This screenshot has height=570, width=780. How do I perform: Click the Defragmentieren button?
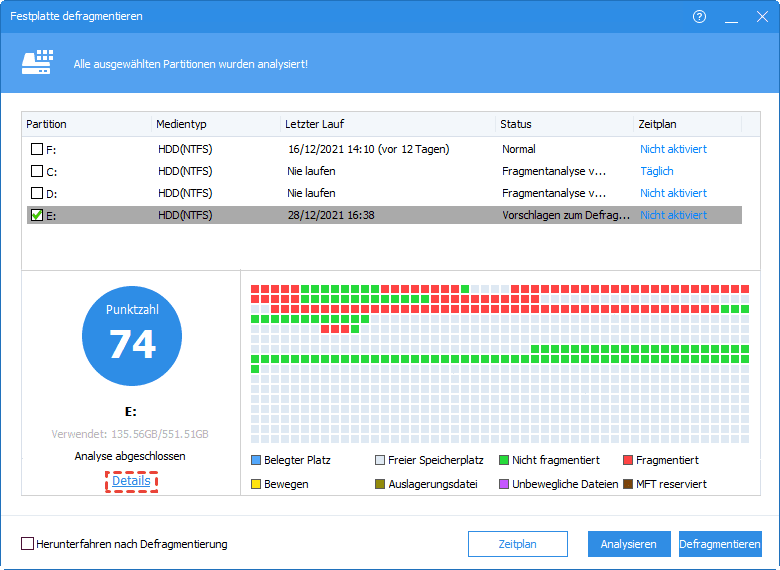pyautogui.click(x=720, y=544)
